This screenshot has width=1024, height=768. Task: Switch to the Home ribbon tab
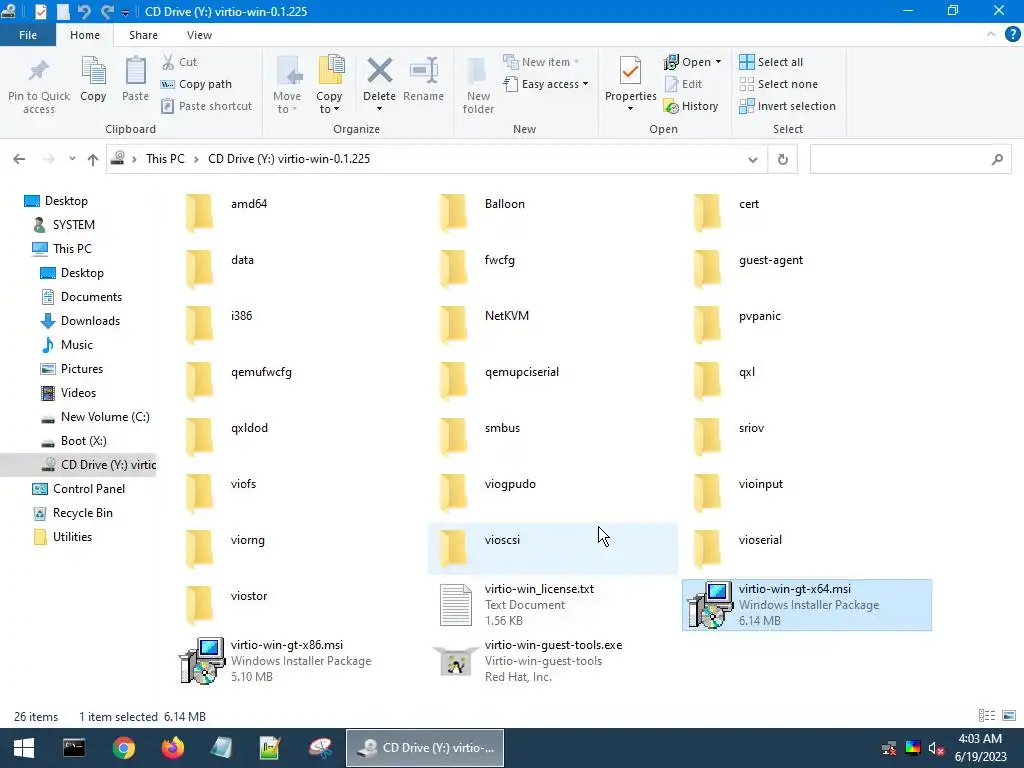pos(85,35)
